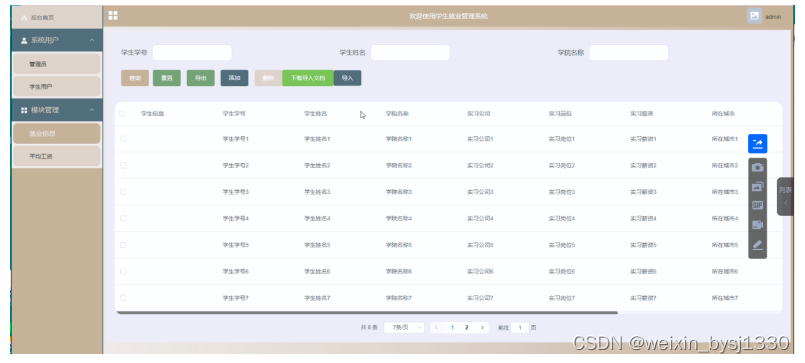This screenshot has height=363, width=805.
Task: Select the 就业信息 sidebar item
Action: pyautogui.click(x=56, y=133)
